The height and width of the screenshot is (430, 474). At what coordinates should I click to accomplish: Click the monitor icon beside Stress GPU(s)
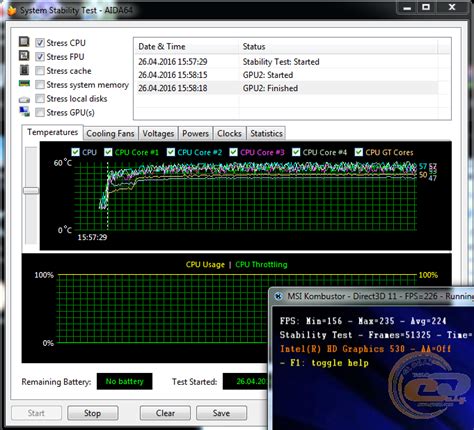click(x=24, y=111)
